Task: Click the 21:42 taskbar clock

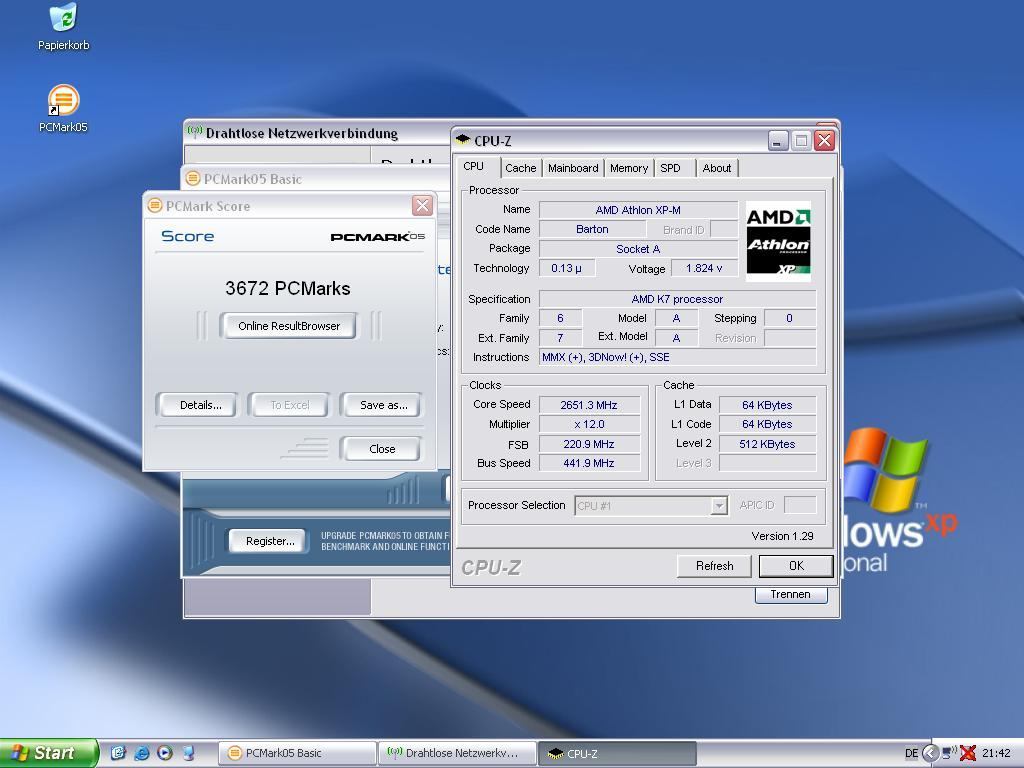Action: click(996, 753)
